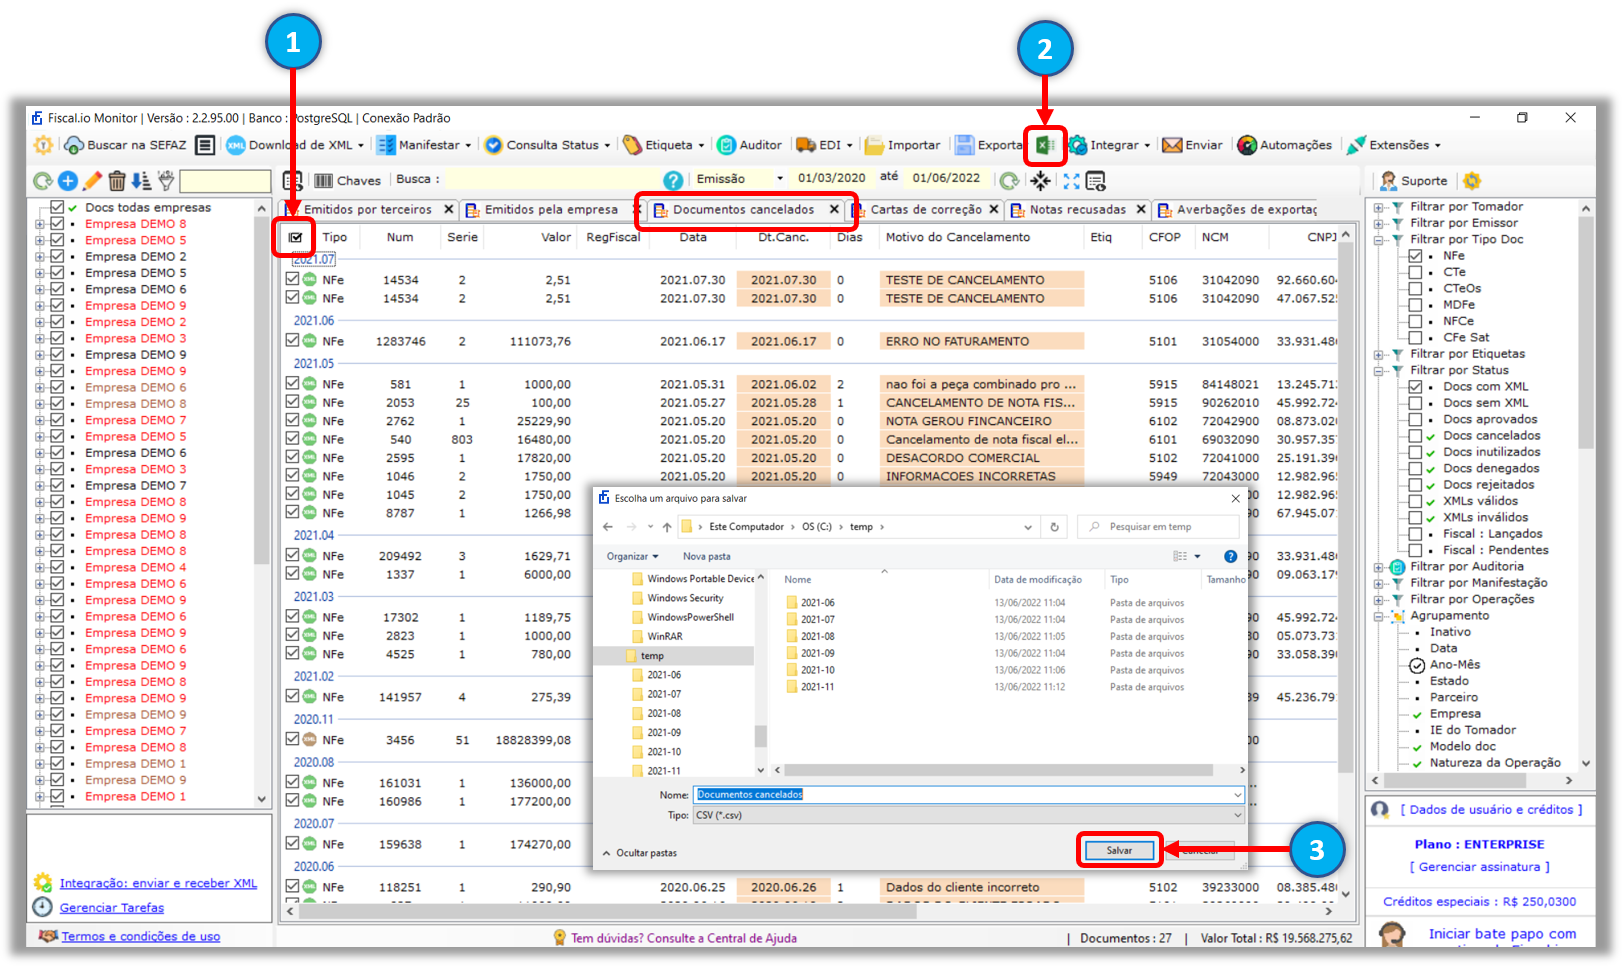Switch to Notas recusadas tab

click(1077, 210)
